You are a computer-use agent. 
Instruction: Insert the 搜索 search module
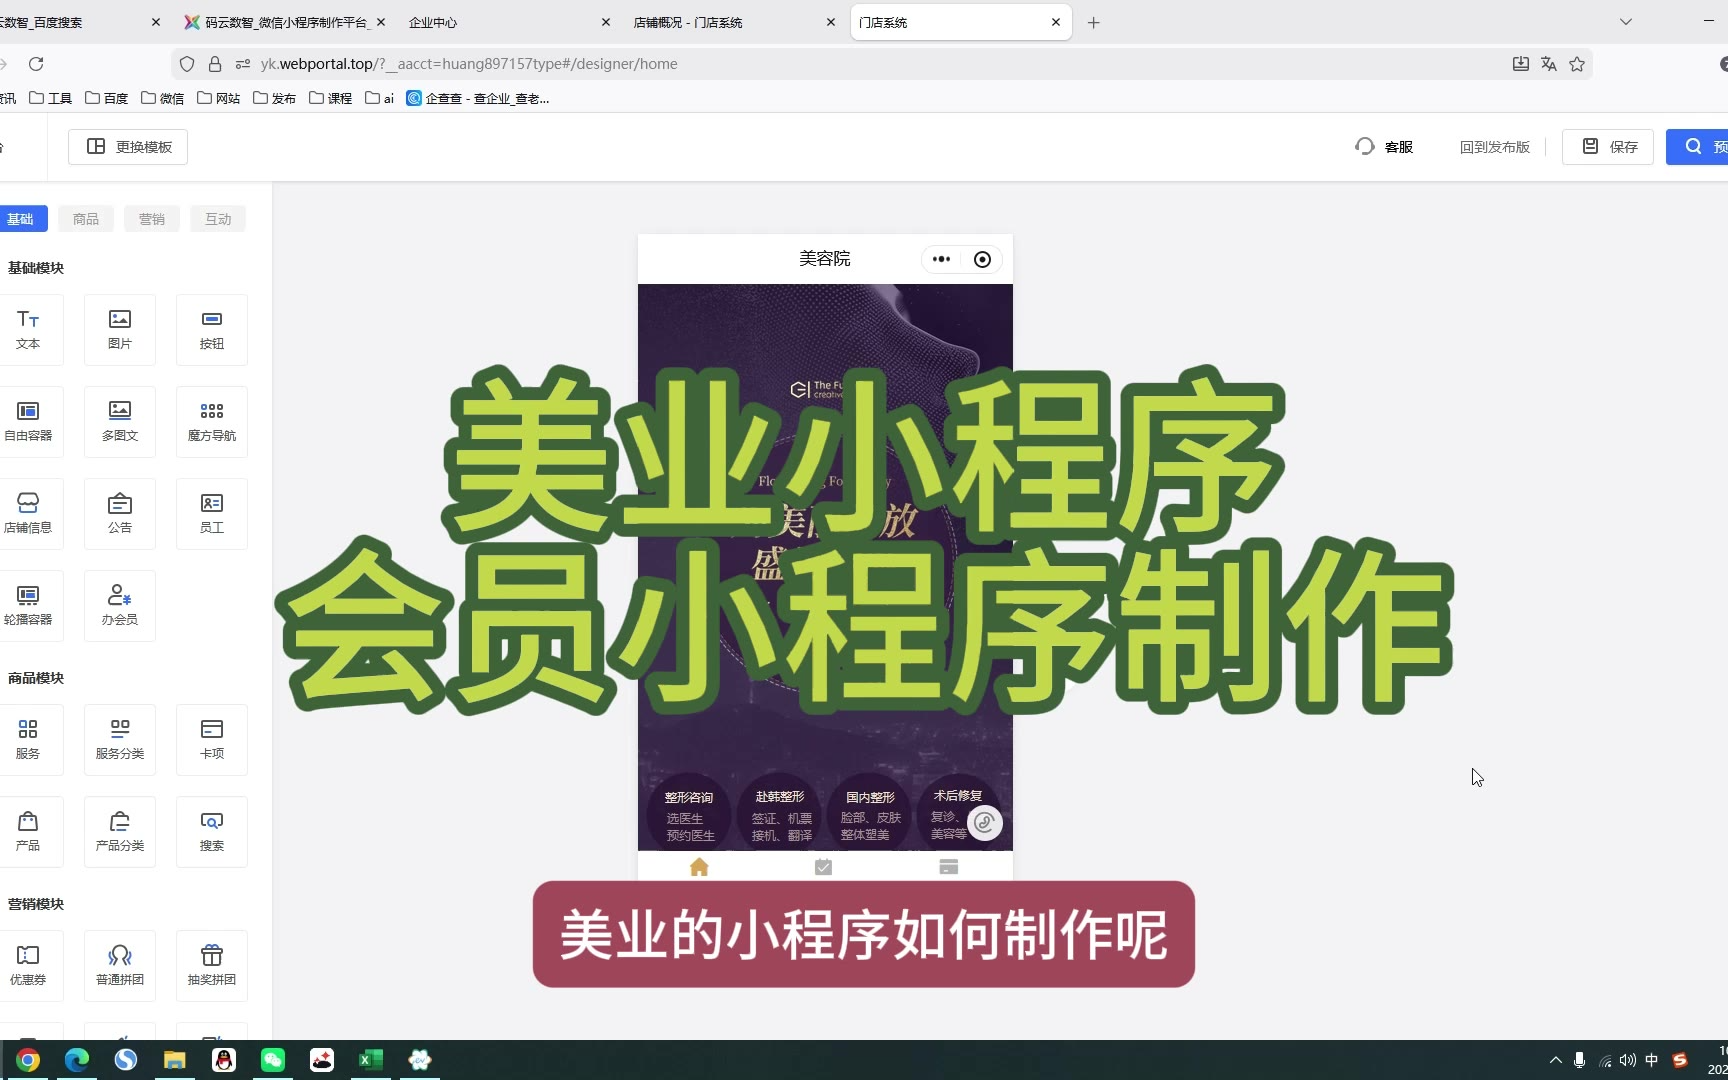(212, 831)
